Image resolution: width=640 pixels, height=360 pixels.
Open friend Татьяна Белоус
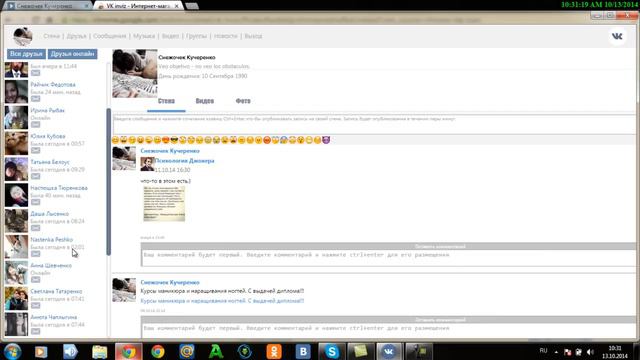(x=50, y=162)
